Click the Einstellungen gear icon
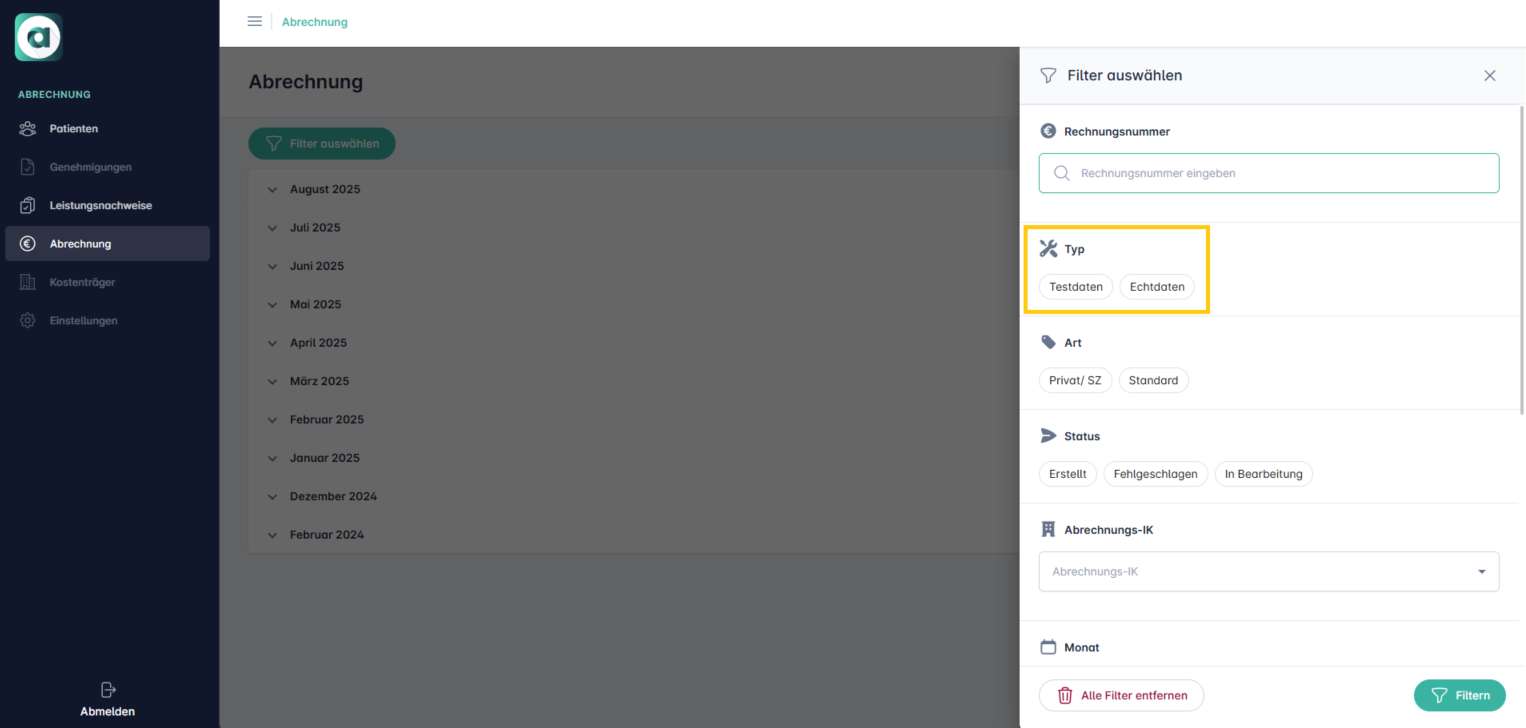This screenshot has width=1526, height=728. click(28, 321)
